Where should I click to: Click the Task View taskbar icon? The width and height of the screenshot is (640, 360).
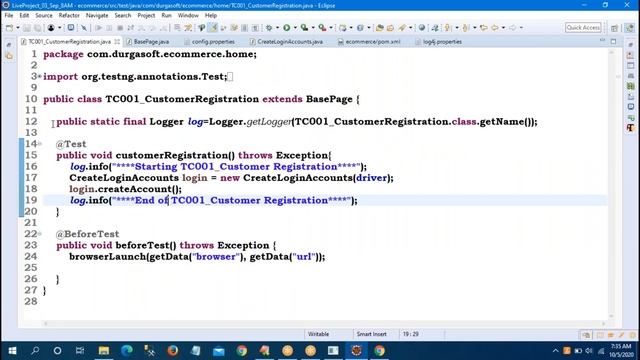click(80, 351)
